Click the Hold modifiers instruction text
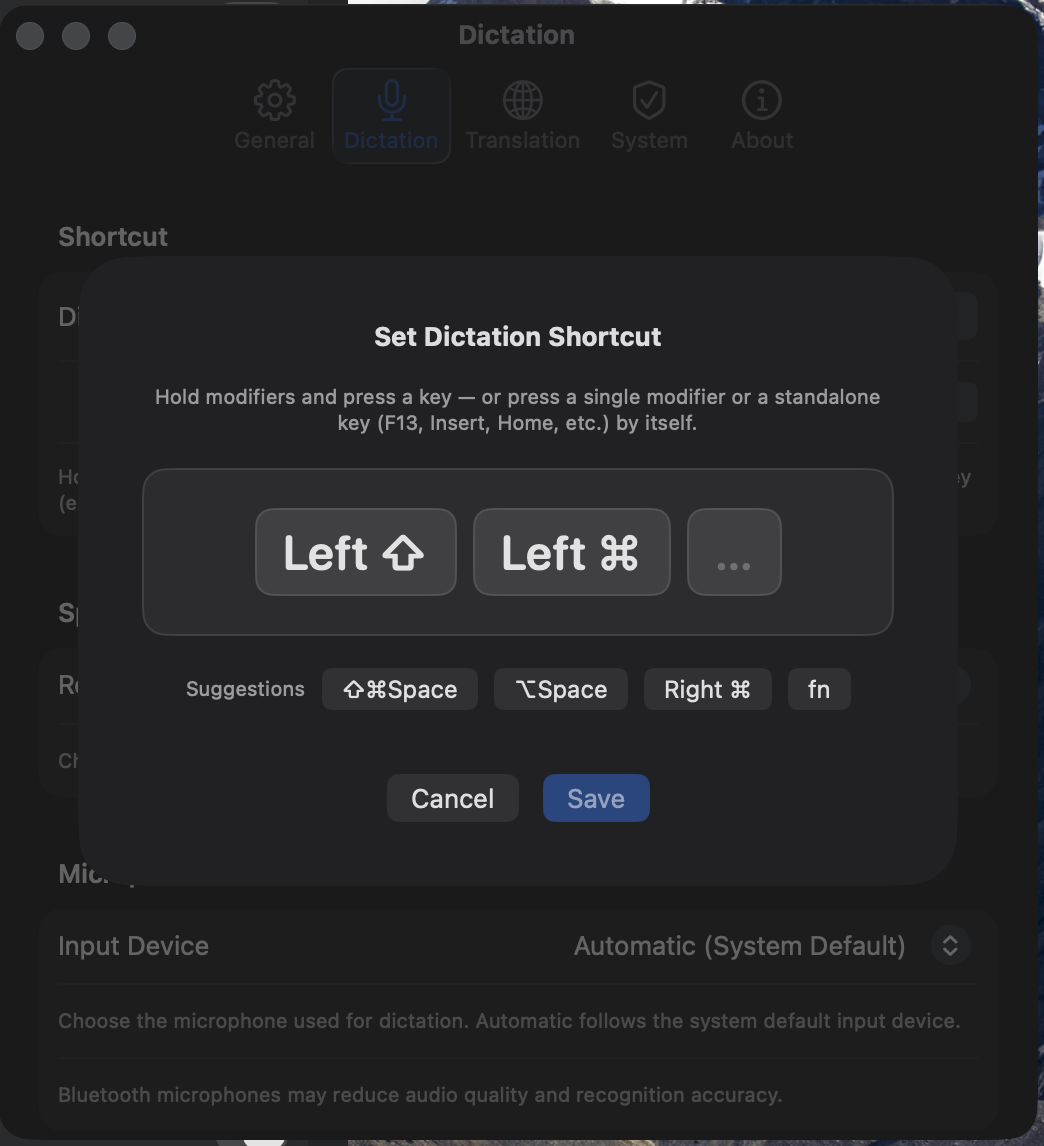This screenshot has height=1146, width=1044. 518,410
